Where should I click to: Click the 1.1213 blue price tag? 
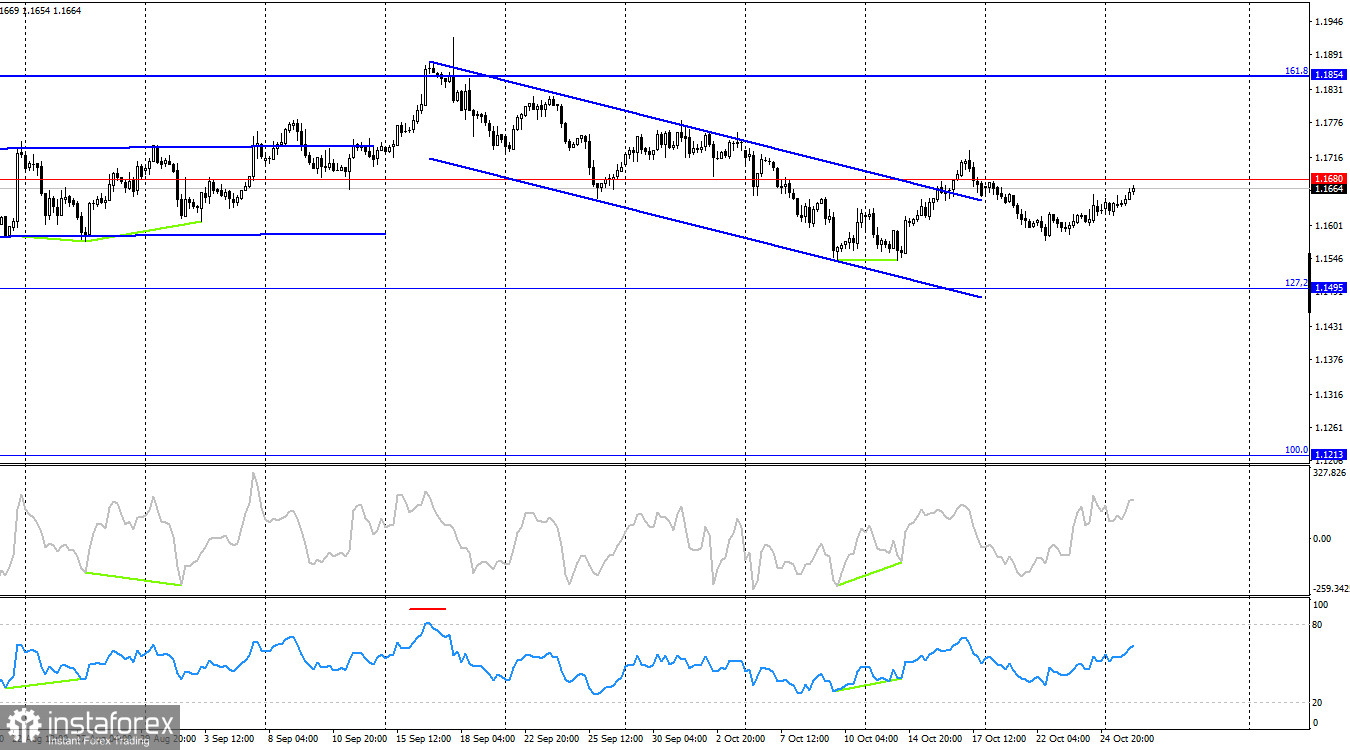1329,454
